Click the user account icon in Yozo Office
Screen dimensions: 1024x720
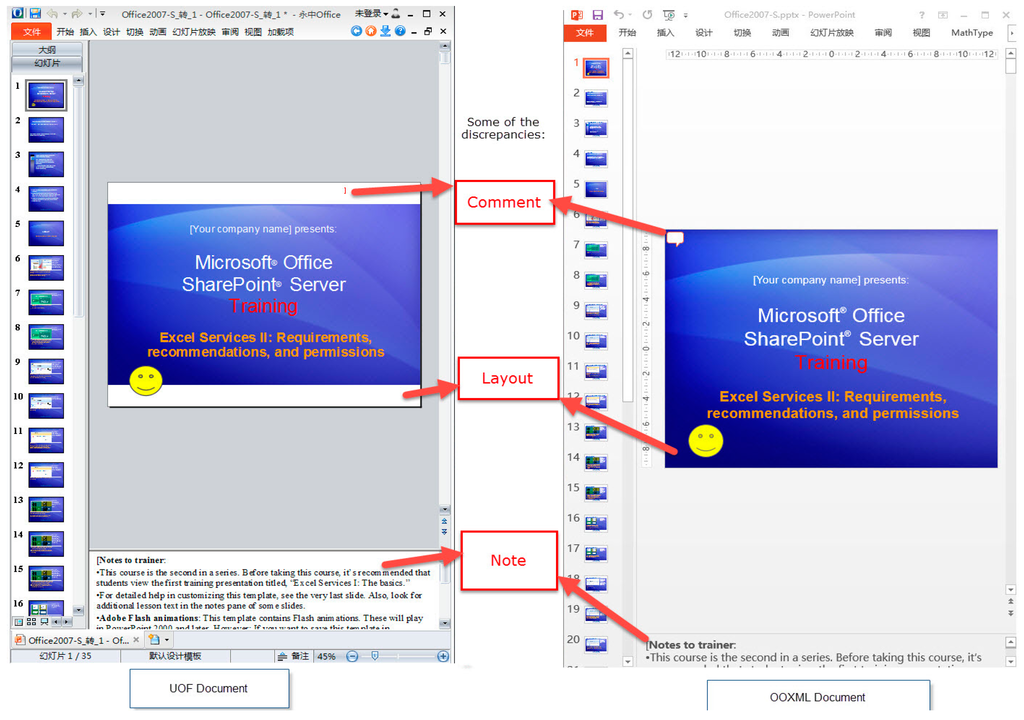click(x=396, y=14)
